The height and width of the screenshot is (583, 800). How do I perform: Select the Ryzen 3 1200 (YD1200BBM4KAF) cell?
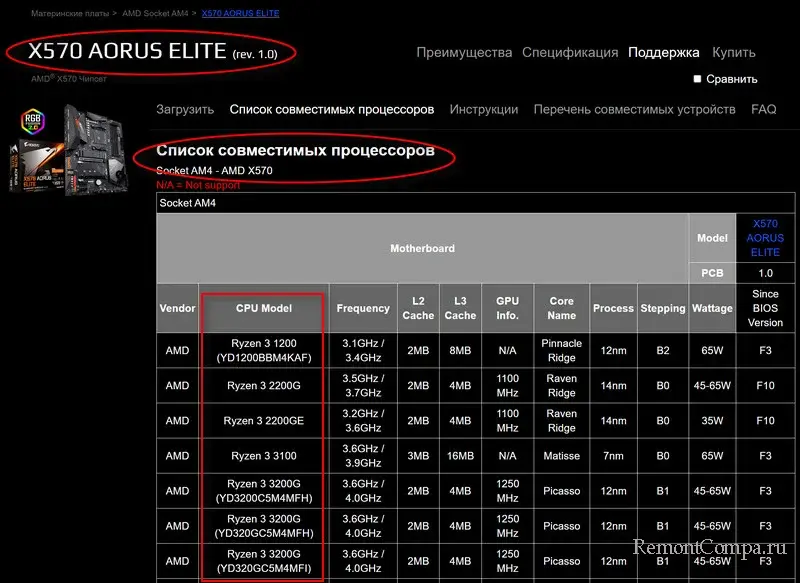coord(263,351)
